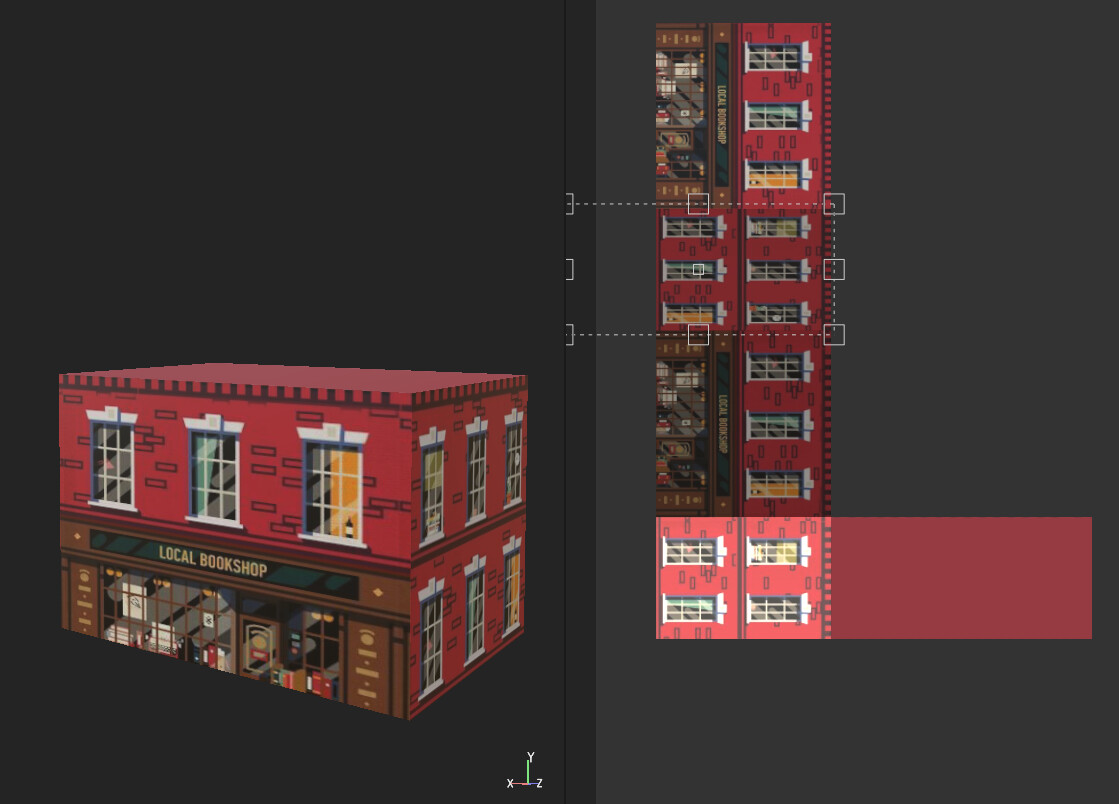Select the bottom-right slice handle
This screenshot has width=1119, height=804.
[836, 333]
